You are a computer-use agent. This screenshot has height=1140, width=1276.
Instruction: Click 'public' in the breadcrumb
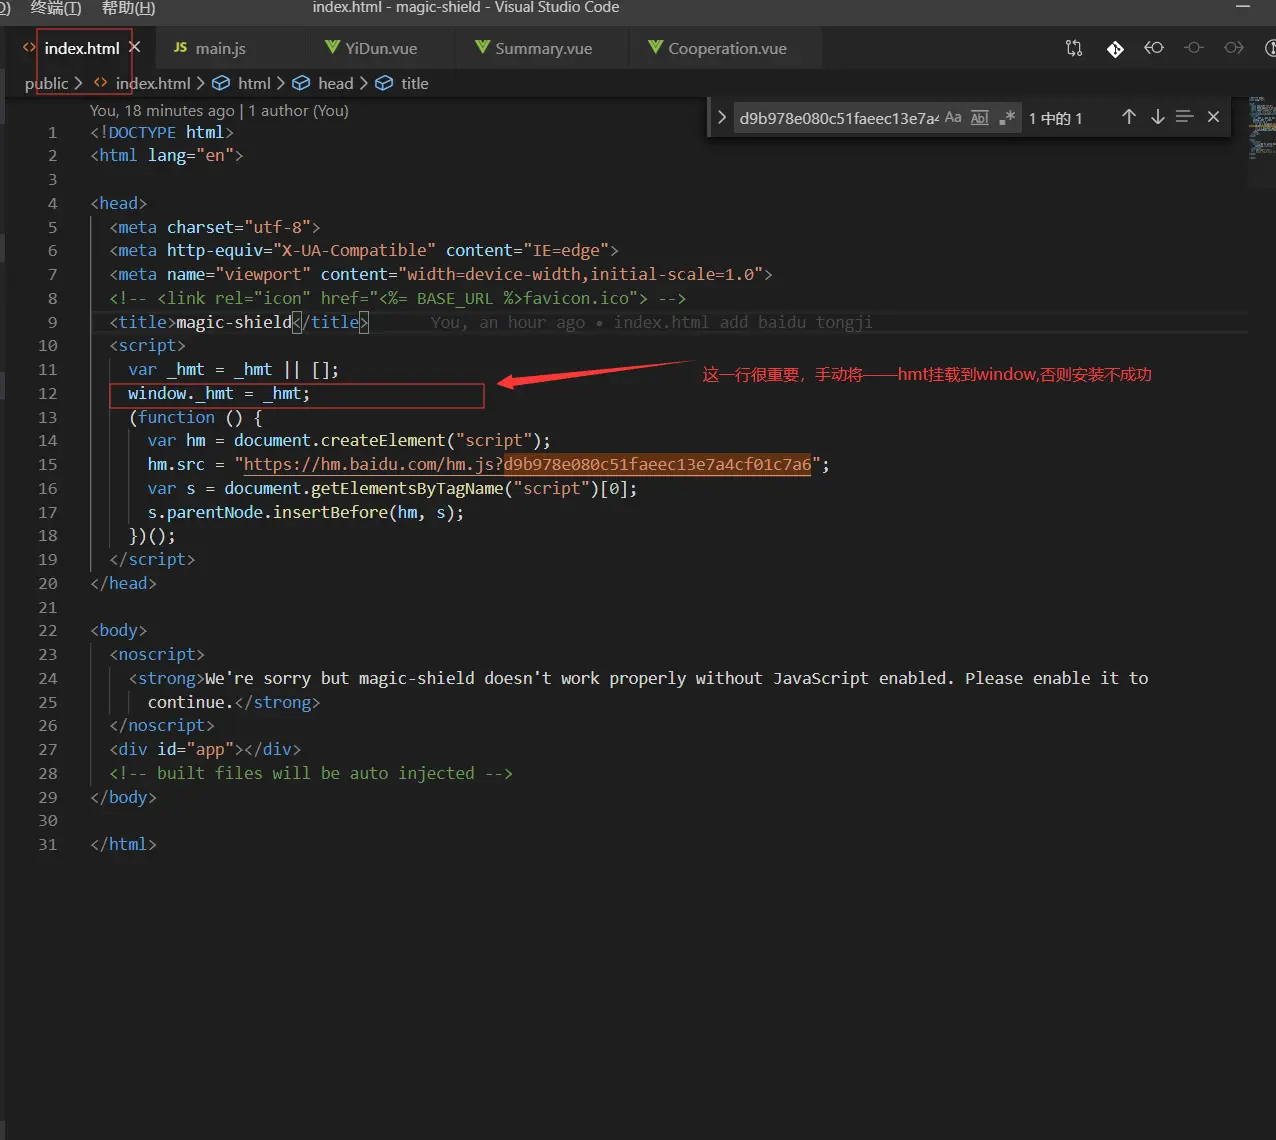pos(47,83)
